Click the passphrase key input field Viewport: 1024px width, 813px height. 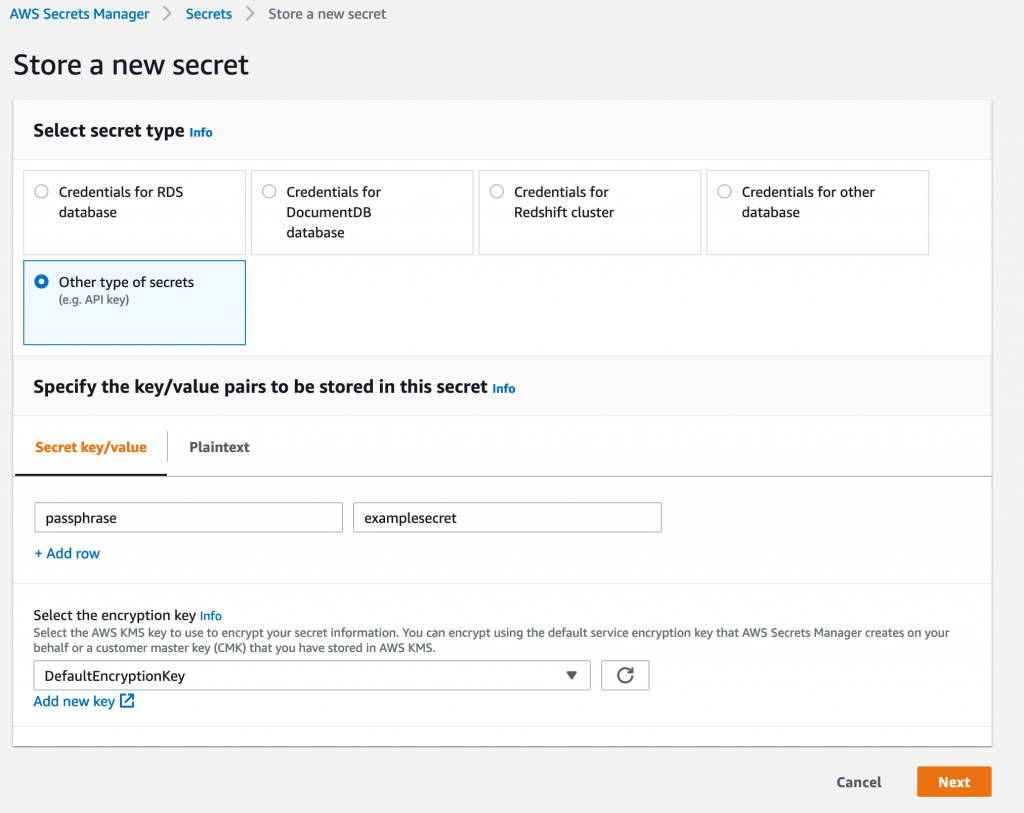(x=188, y=517)
